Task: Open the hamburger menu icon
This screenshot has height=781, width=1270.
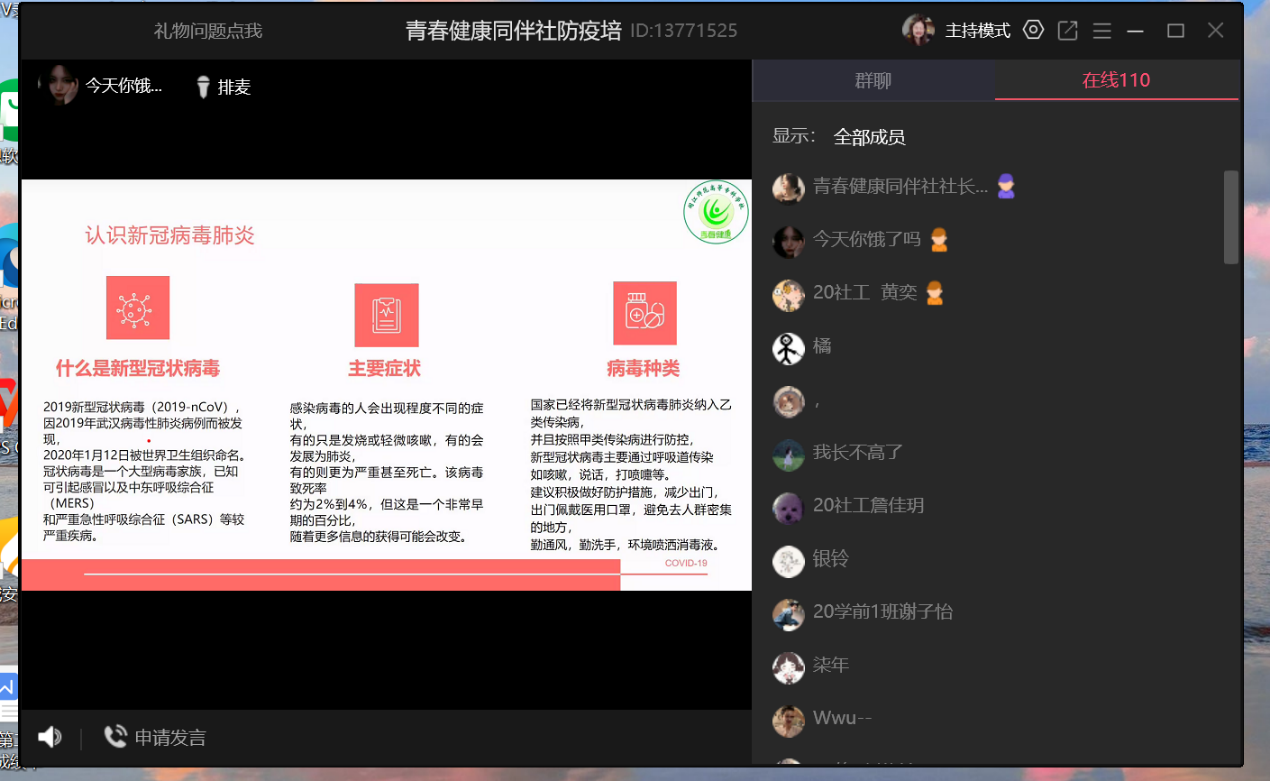Action: coord(1102,31)
